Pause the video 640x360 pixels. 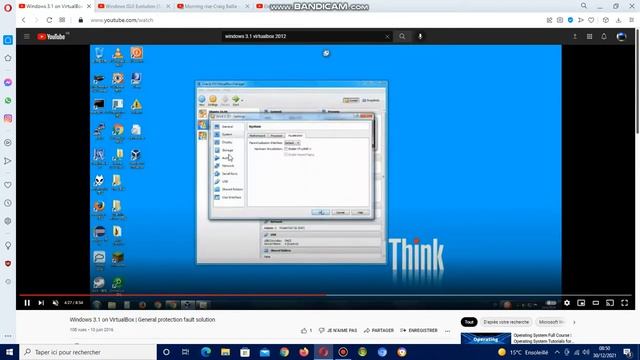[27, 303]
